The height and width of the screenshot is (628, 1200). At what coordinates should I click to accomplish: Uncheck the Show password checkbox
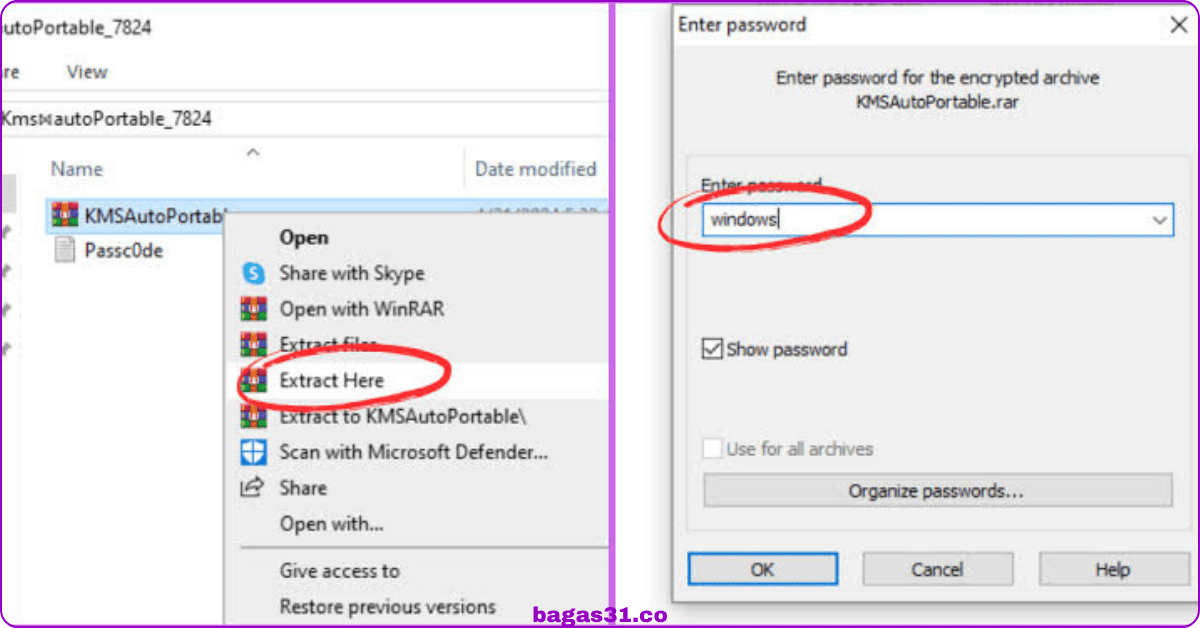(712, 349)
